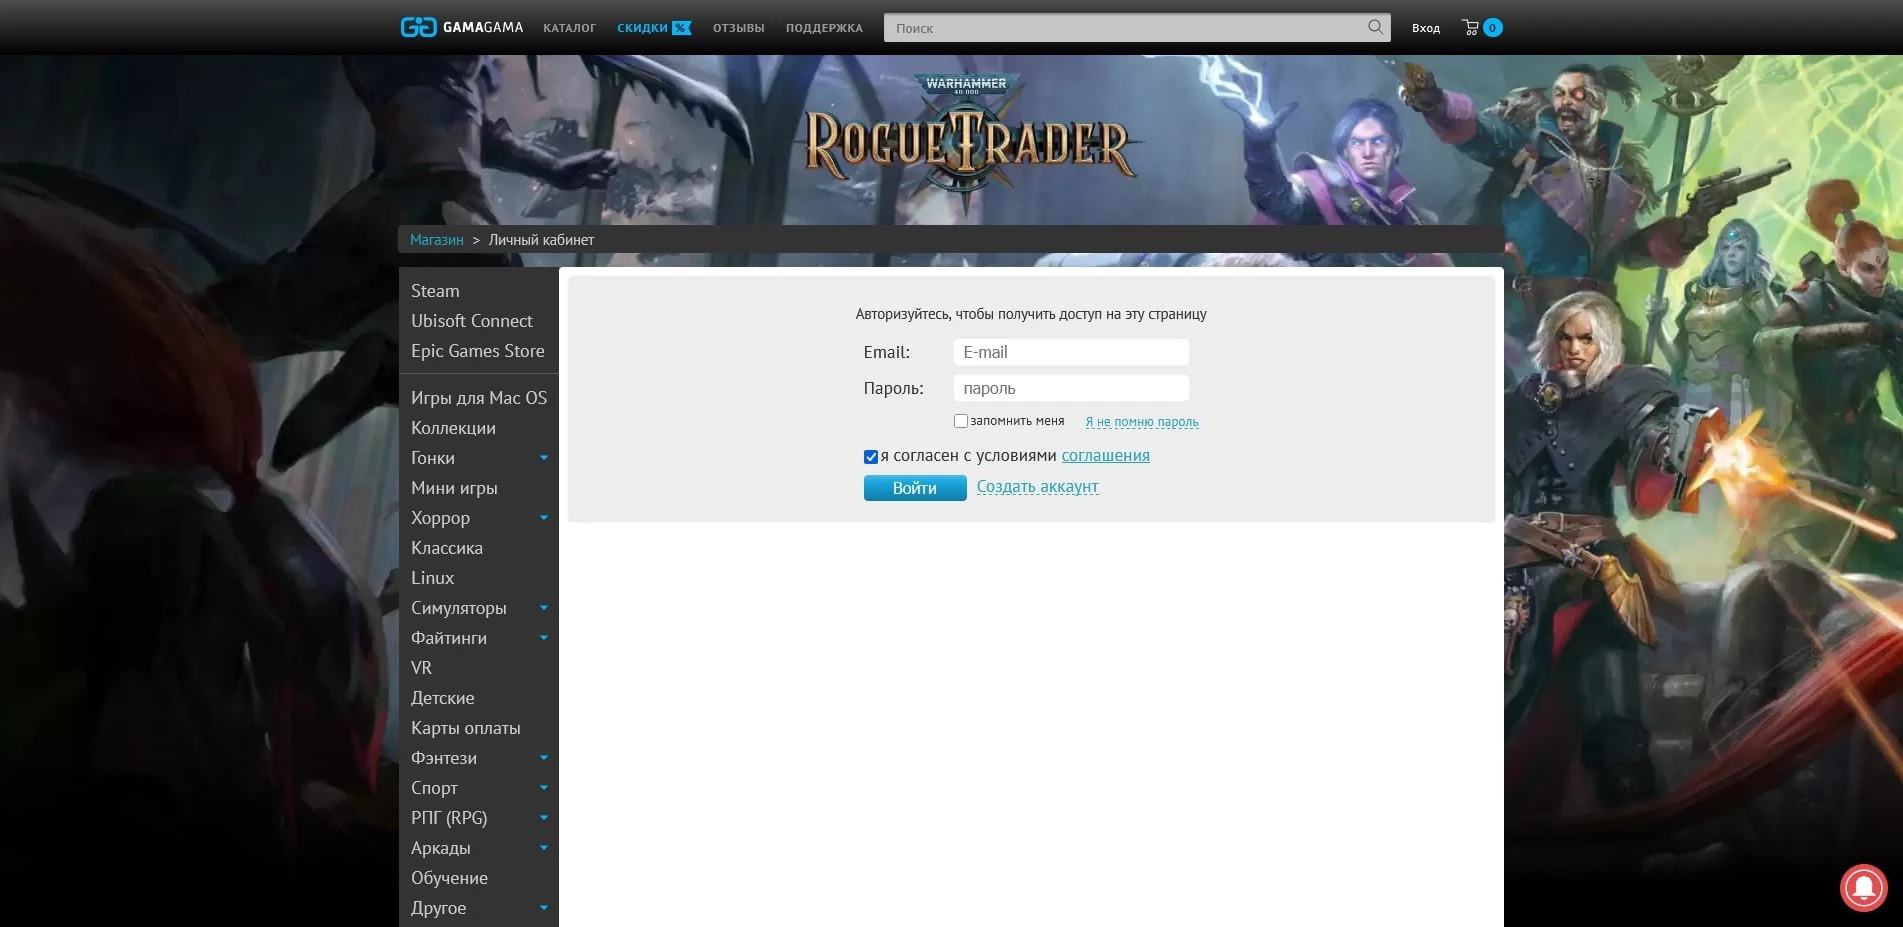
Task: Click the cart item count badge
Action: 1492,28
